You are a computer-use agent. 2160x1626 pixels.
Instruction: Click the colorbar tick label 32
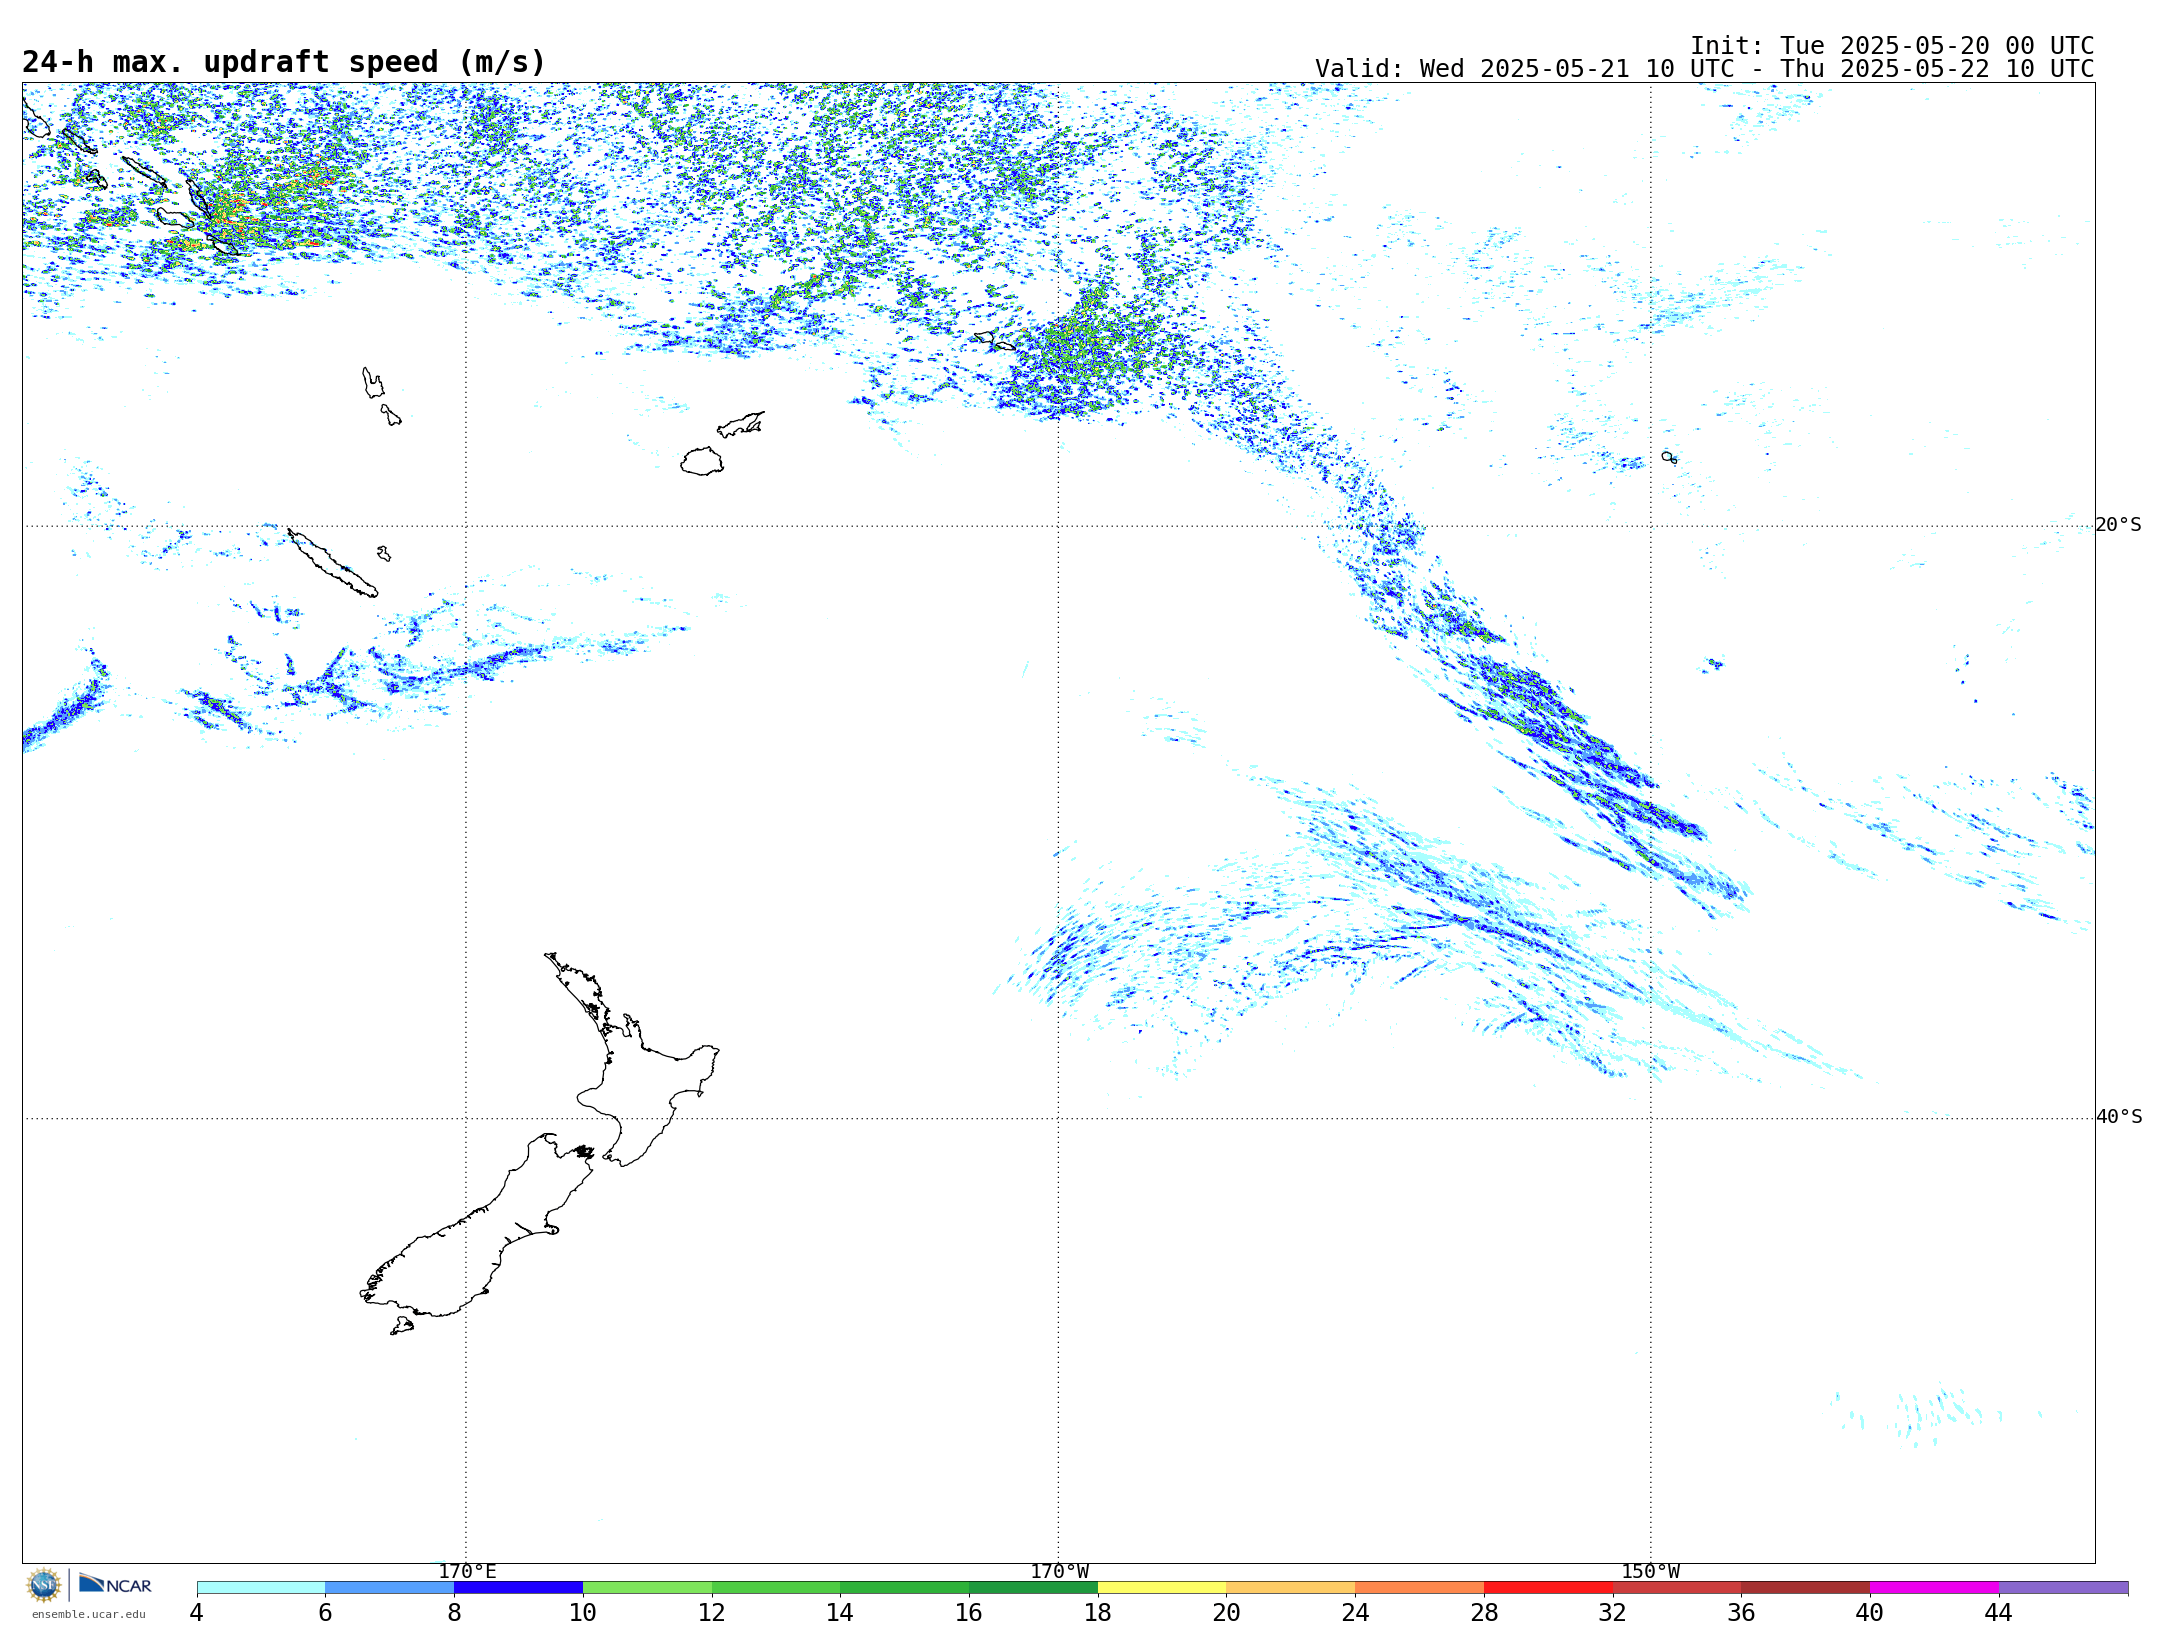point(1613,1612)
